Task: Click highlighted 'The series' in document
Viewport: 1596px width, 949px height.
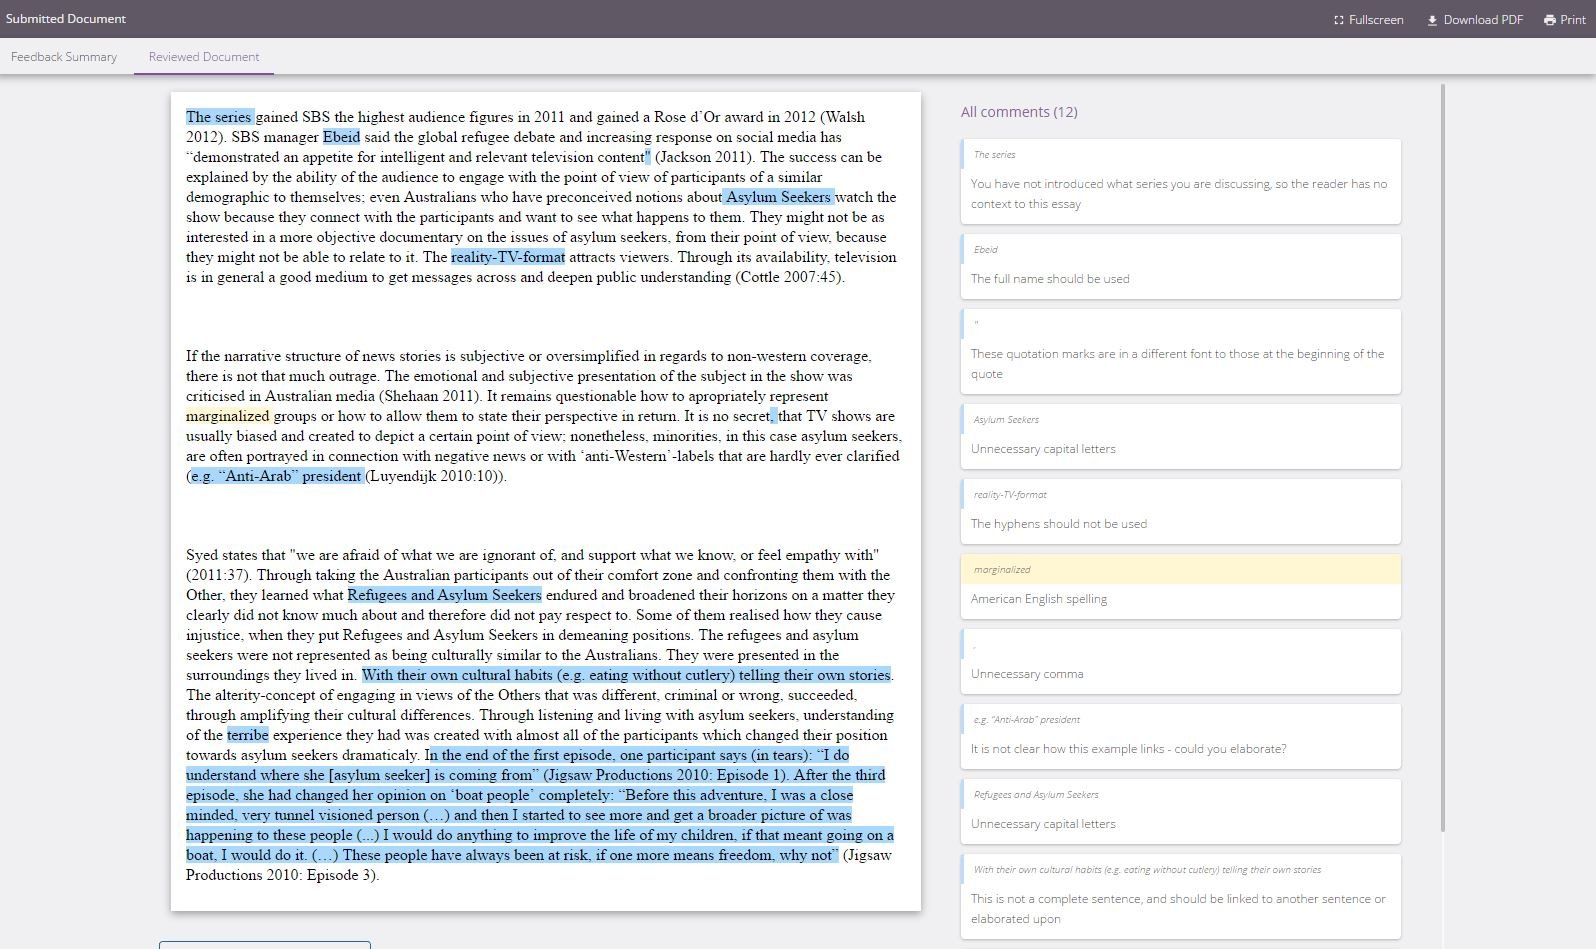Action: coord(219,117)
